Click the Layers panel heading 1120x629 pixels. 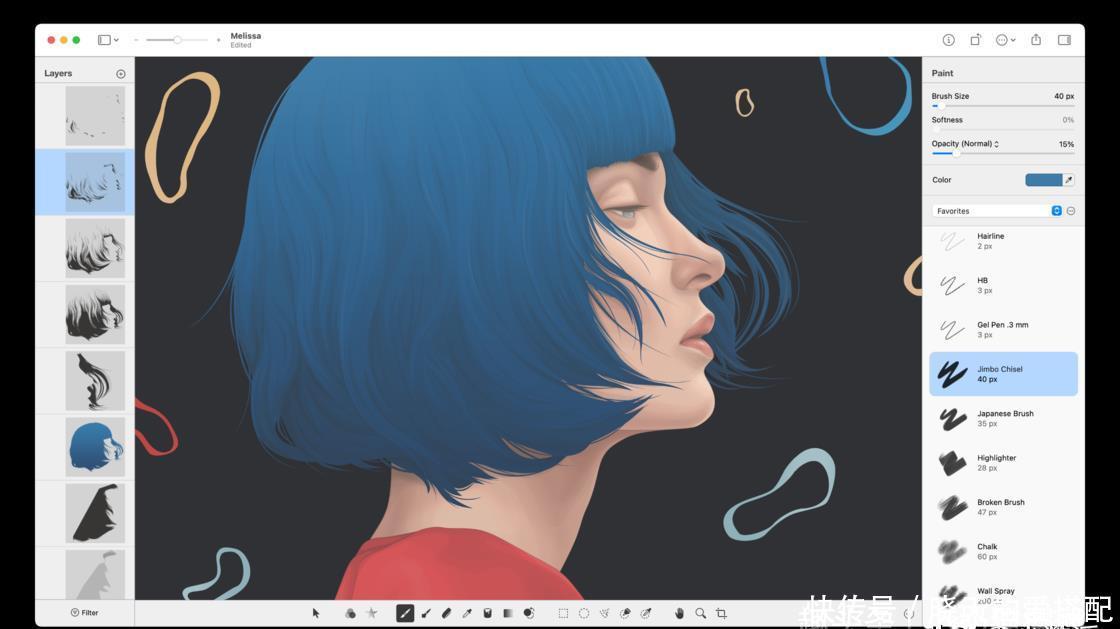click(58, 74)
